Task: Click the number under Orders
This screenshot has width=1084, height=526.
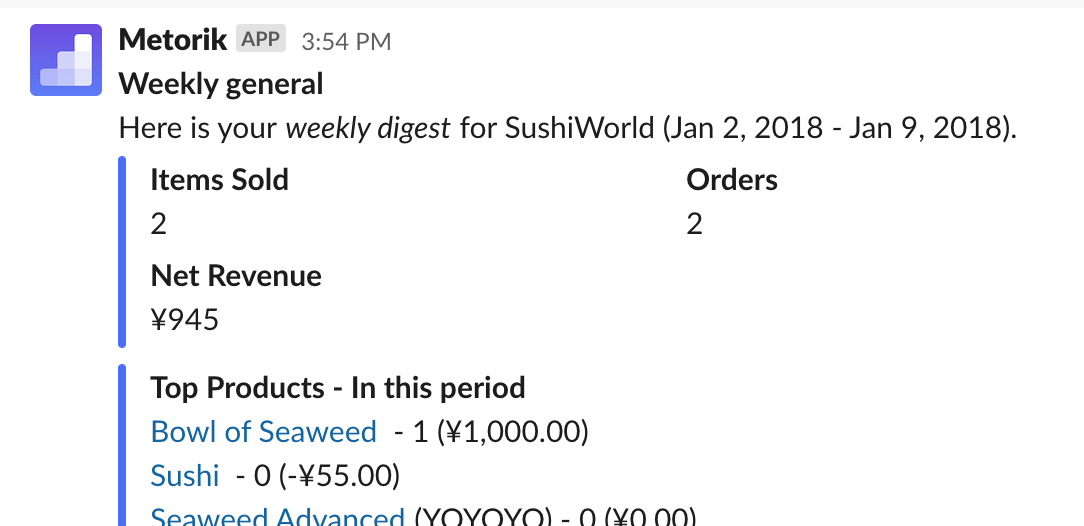Action: pos(694,224)
